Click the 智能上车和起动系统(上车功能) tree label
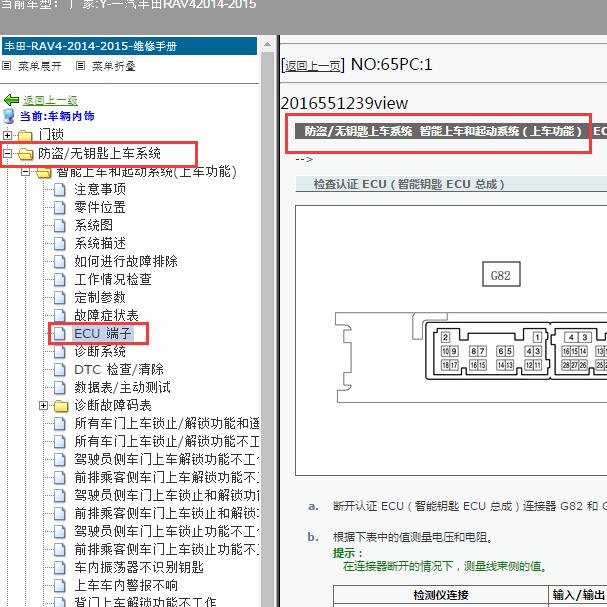 click(x=146, y=171)
